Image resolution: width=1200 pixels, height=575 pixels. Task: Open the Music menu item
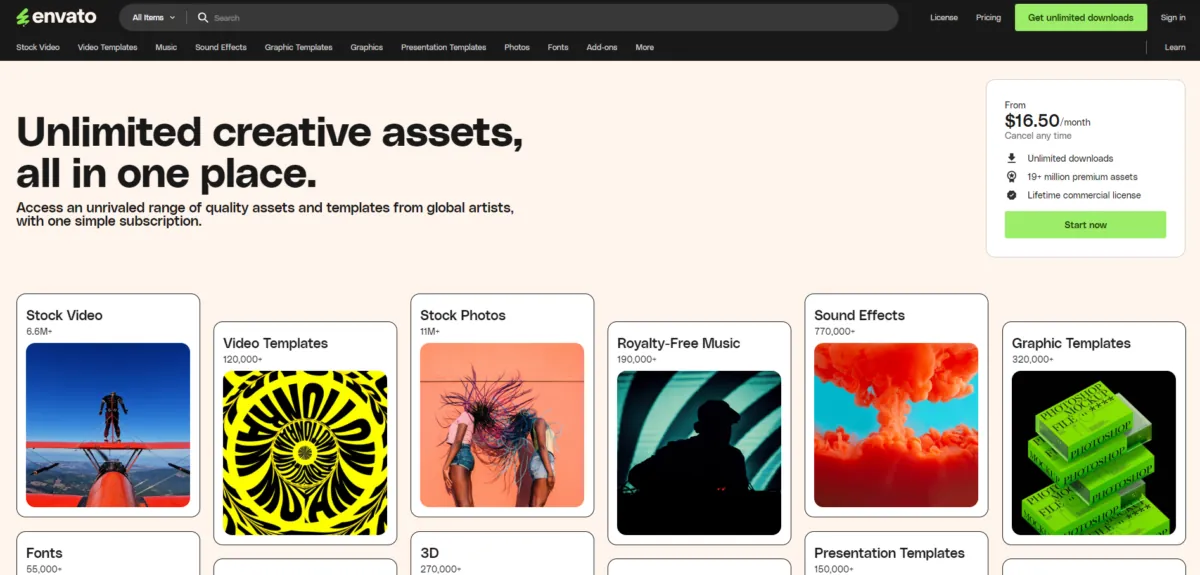(x=166, y=47)
